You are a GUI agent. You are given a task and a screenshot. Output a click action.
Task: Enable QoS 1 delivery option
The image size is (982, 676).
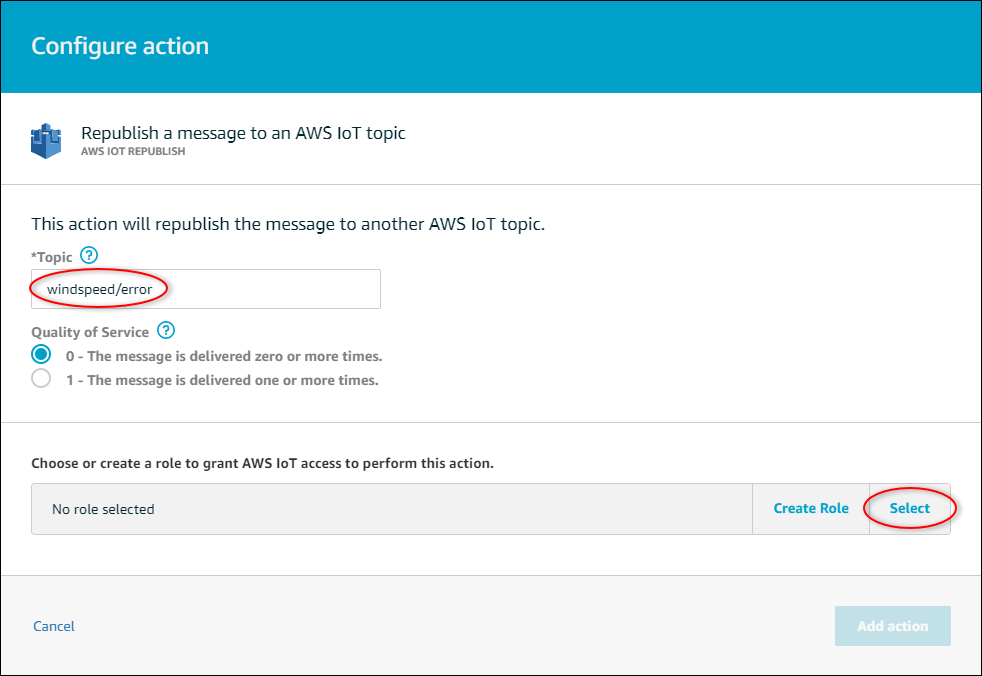[x=40, y=378]
